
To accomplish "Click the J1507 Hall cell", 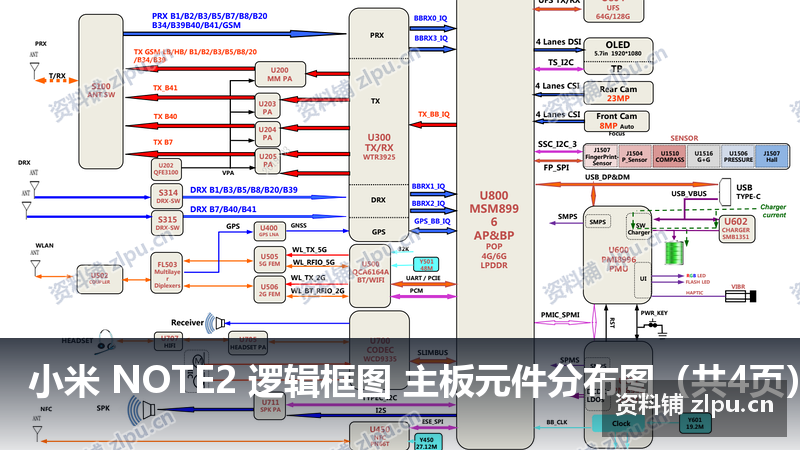I will [x=771, y=157].
